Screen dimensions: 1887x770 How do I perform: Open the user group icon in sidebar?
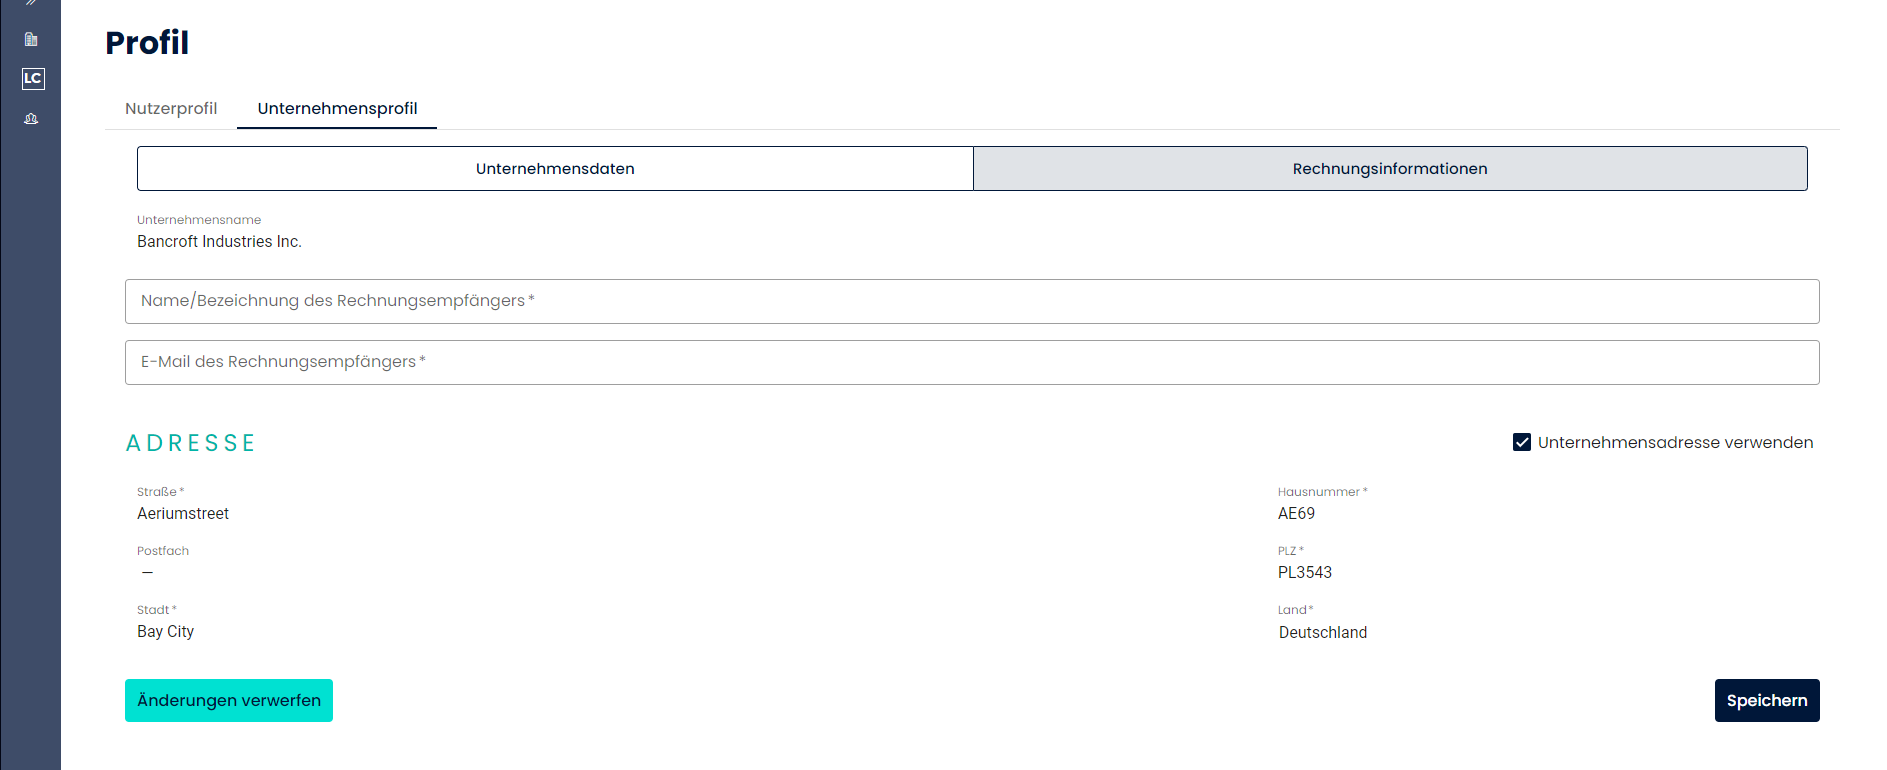click(31, 119)
